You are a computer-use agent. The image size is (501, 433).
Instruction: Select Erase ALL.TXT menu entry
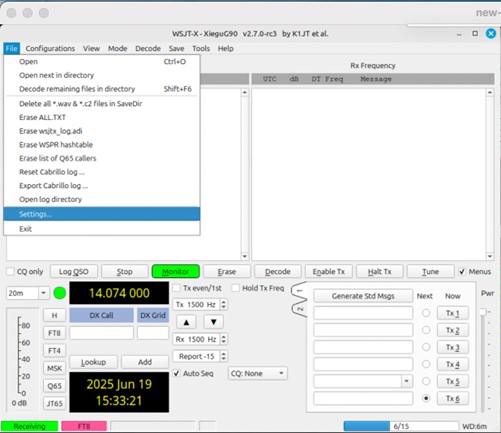pyautogui.click(x=102, y=117)
